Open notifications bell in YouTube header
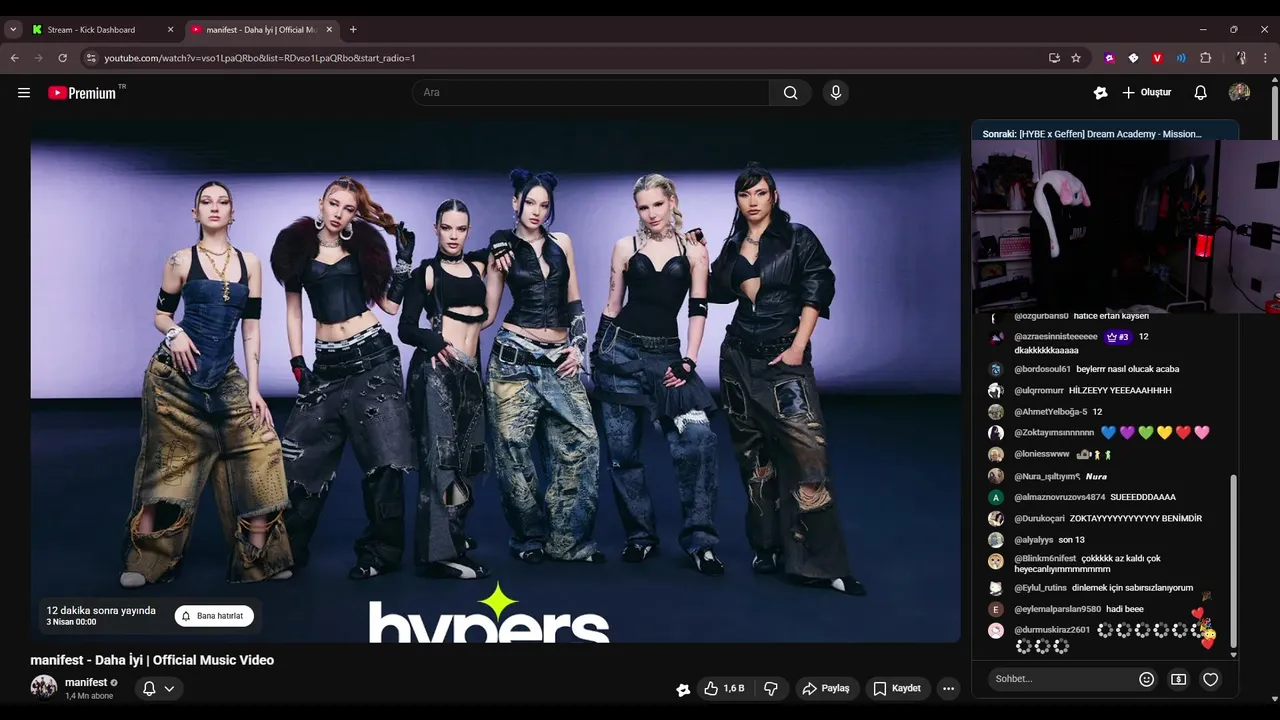This screenshot has width=1280, height=720. pos(1200,93)
